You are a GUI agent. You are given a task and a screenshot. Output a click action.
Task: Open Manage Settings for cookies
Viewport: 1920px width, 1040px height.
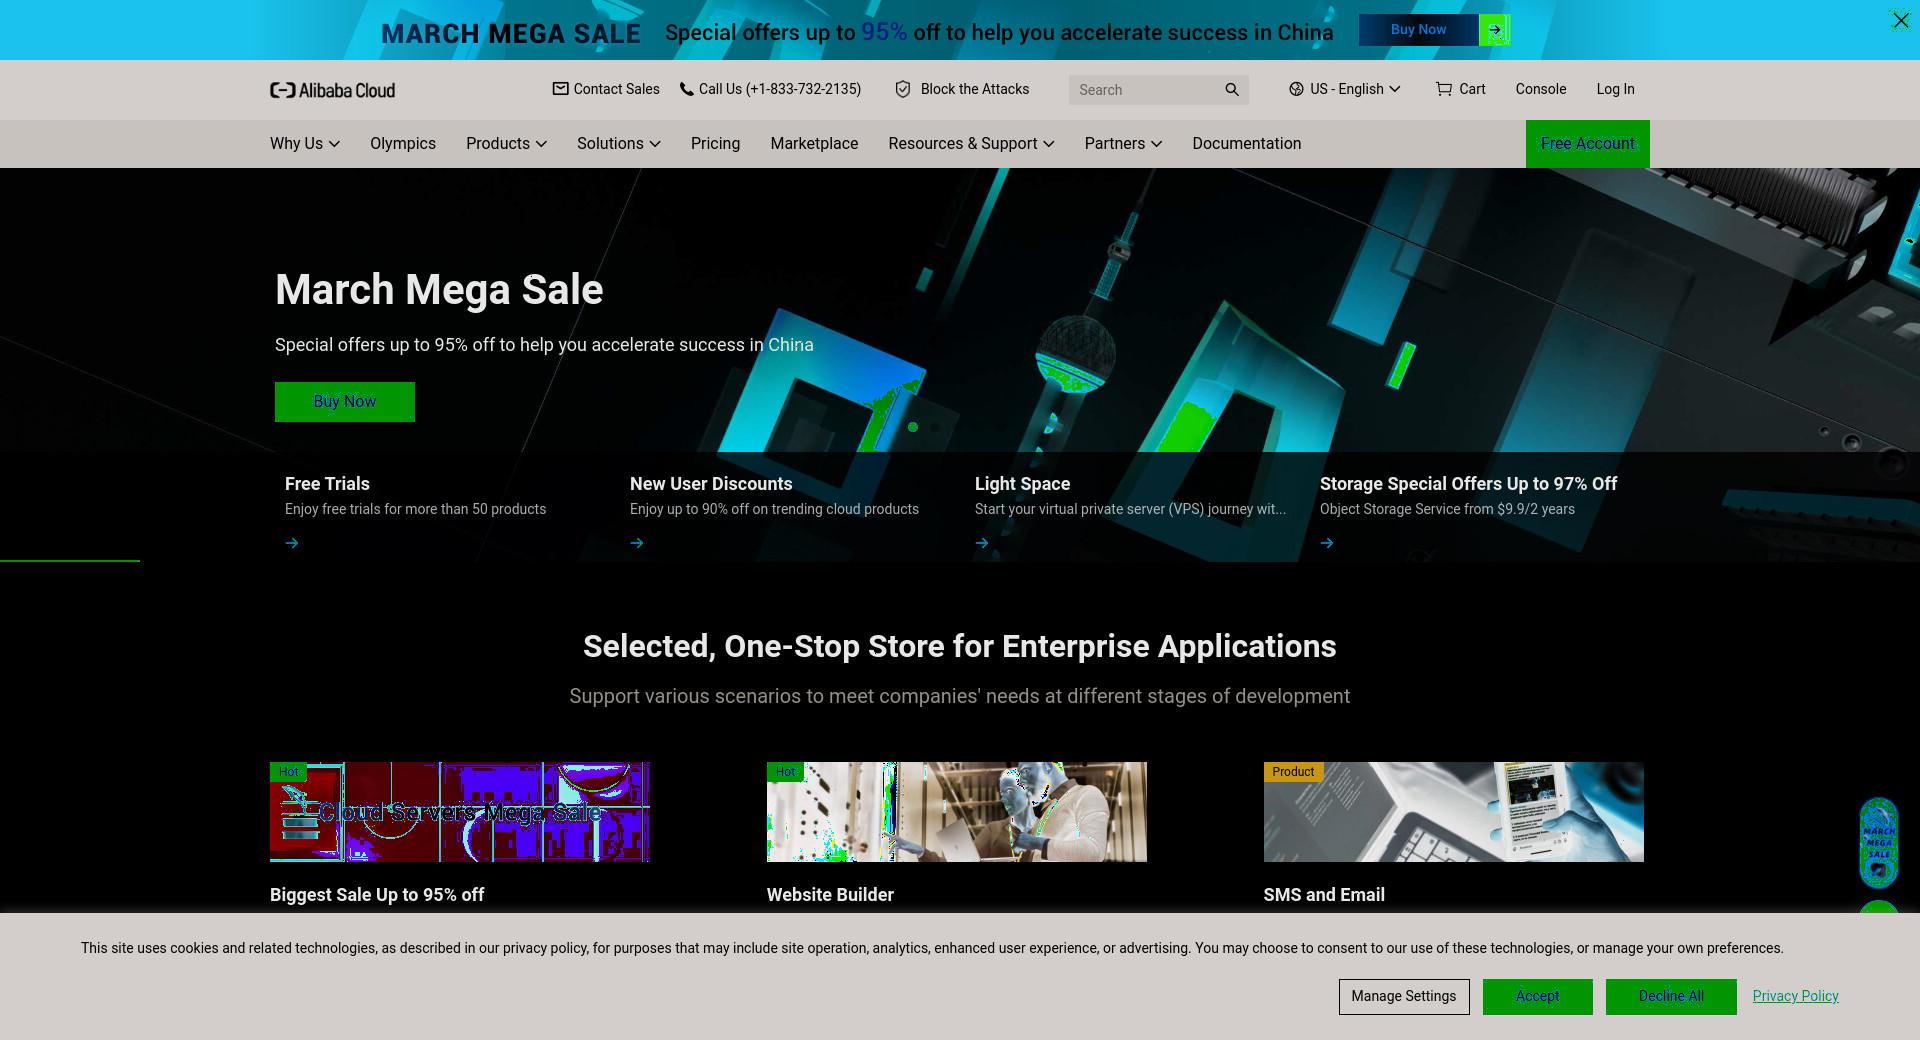1404,997
